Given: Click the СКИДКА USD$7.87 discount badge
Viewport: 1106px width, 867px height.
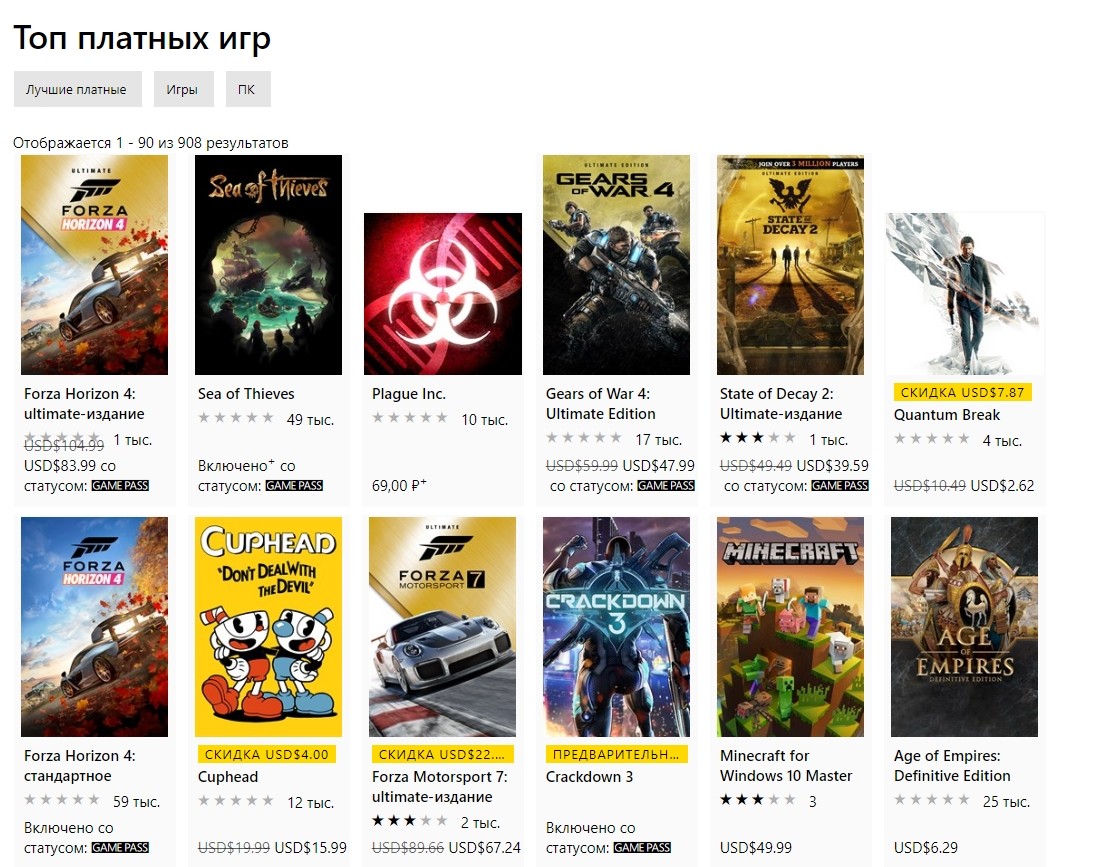Looking at the screenshot, I should [962, 392].
